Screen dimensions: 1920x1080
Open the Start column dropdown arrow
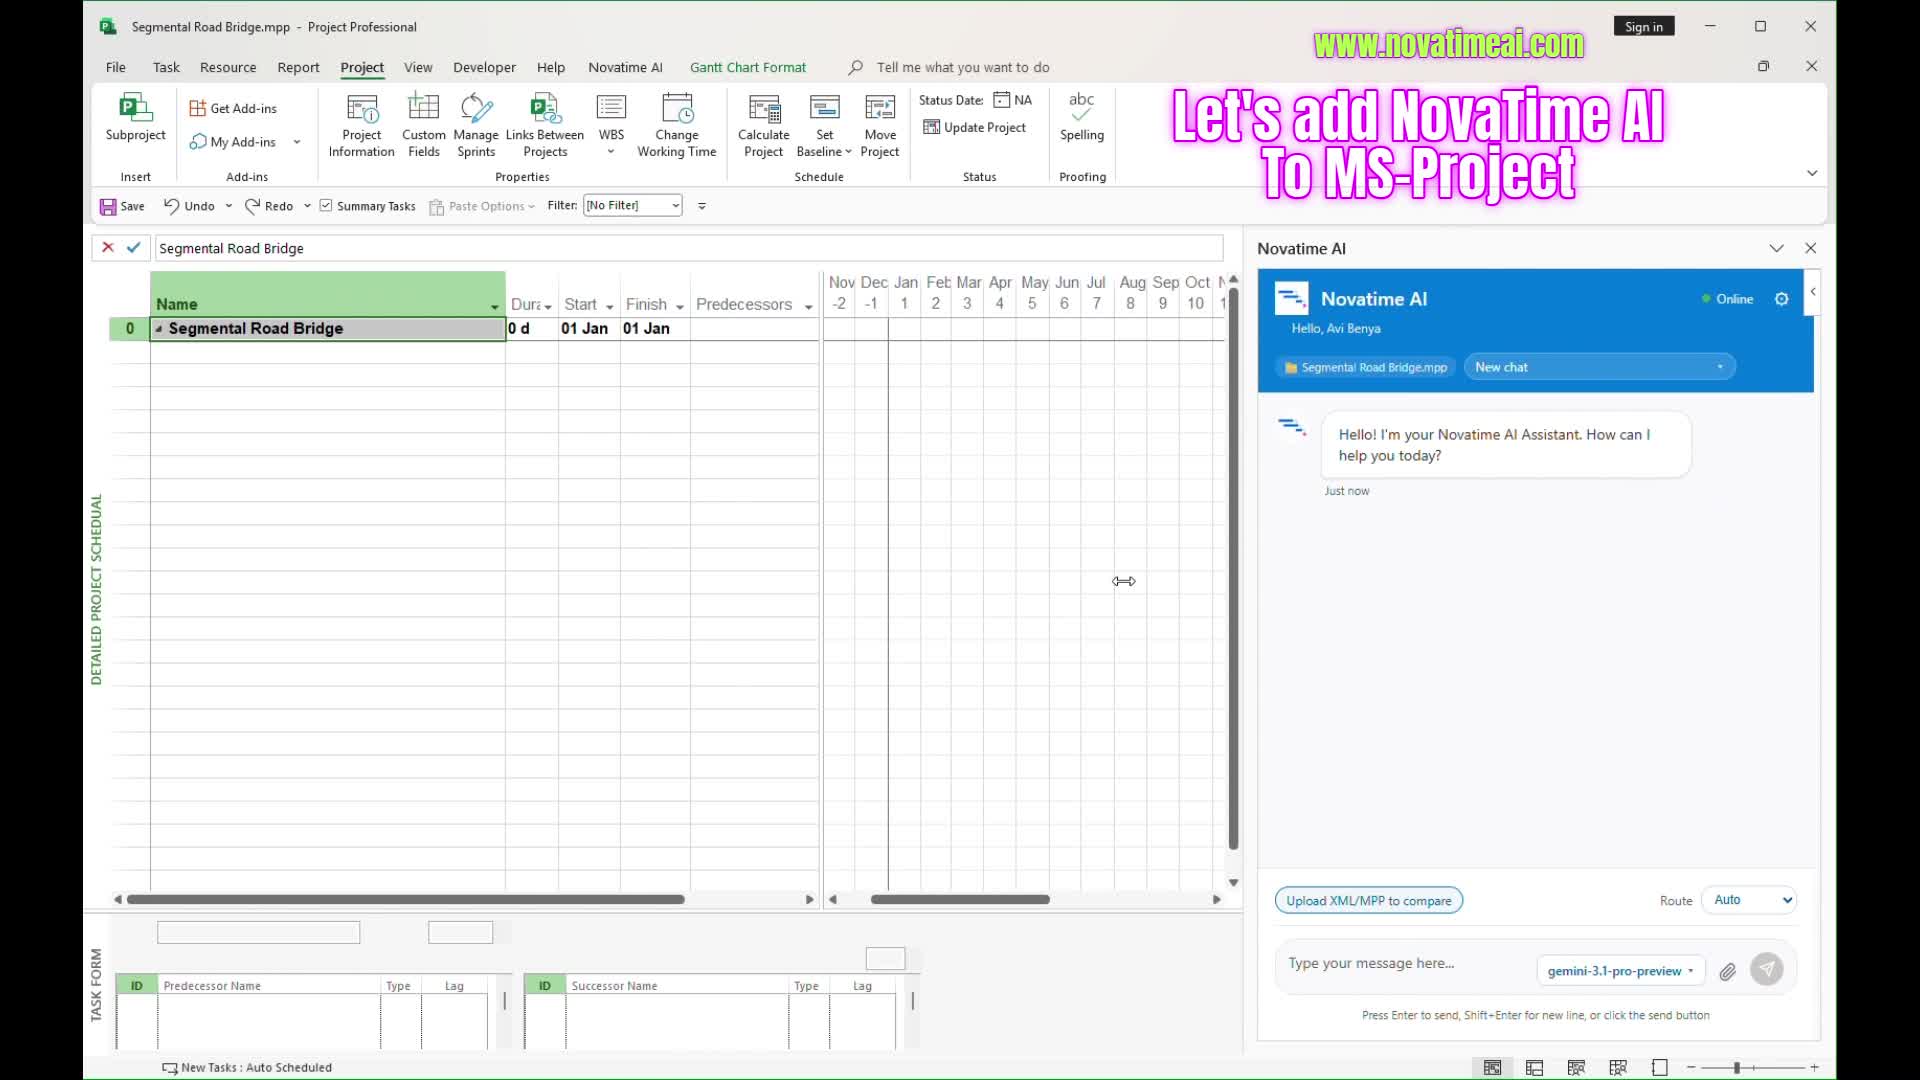pos(609,306)
